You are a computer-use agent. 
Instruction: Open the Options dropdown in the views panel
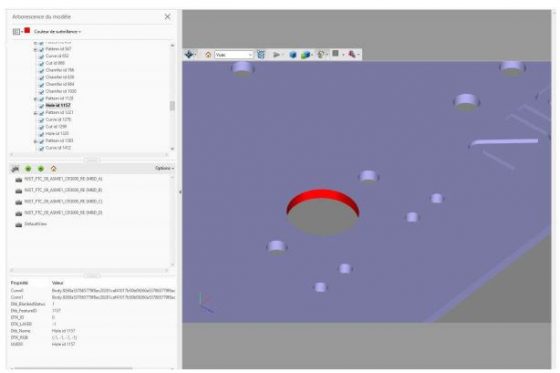pyautogui.click(x=165, y=168)
